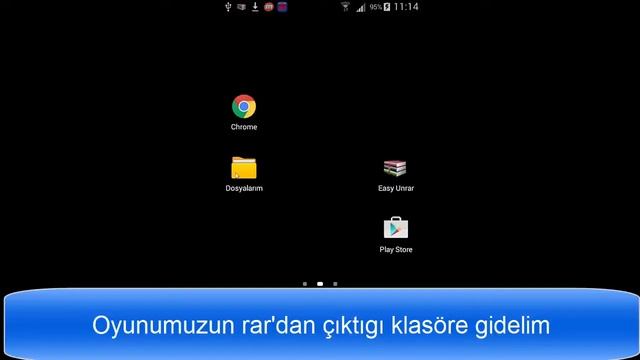Tap the USB connection status icon
Image resolution: width=640 pixels, height=360 pixels.
(228, 7)
